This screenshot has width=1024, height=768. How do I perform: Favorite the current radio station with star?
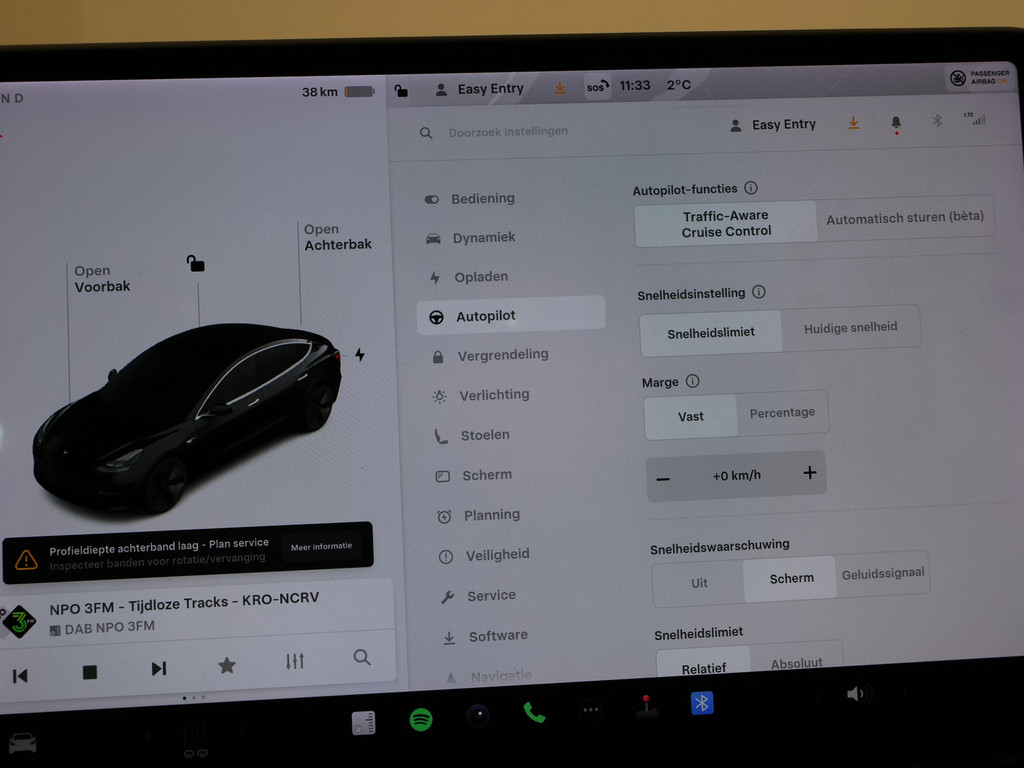pyautogui.click(x=227, y=665)
